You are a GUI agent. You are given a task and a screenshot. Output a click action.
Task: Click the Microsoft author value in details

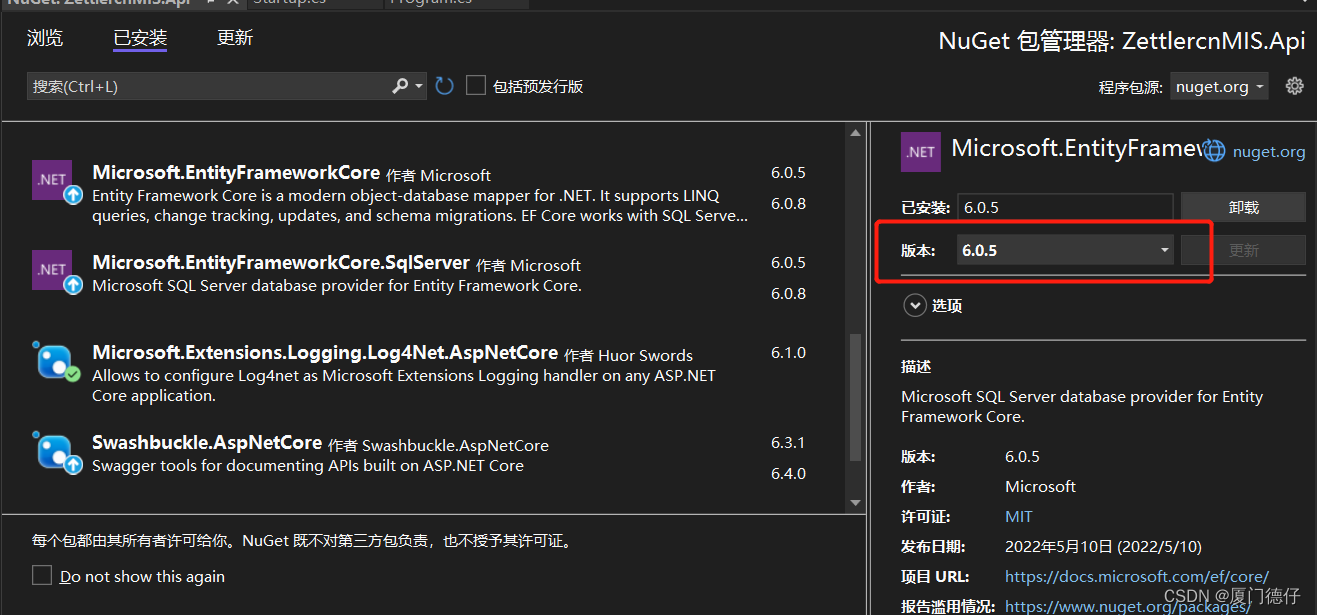point(1040,487)
